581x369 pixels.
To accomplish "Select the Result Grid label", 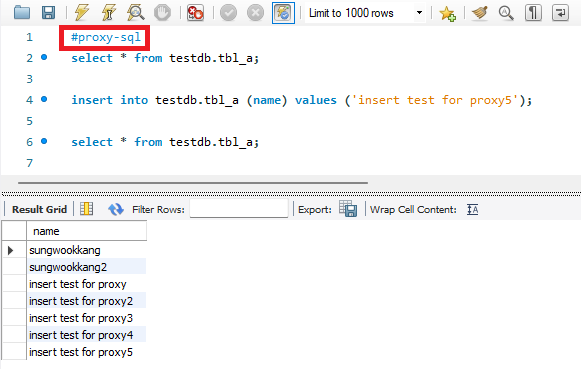I will tap(39, 210).
